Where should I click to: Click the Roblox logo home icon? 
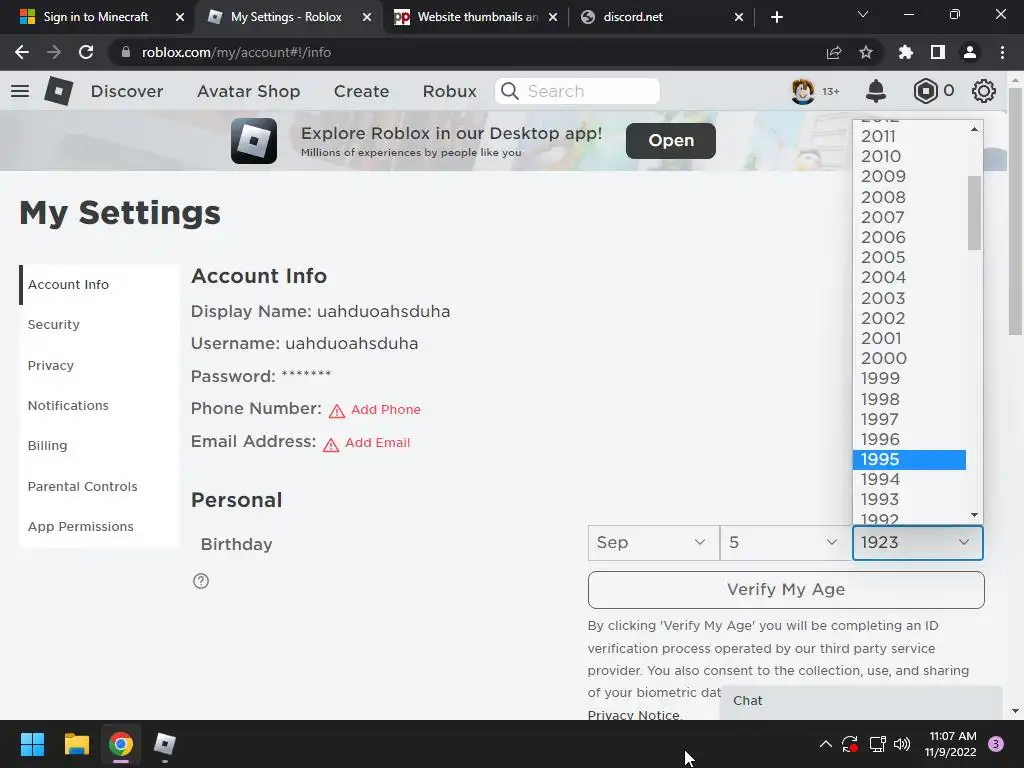point(59,91)
